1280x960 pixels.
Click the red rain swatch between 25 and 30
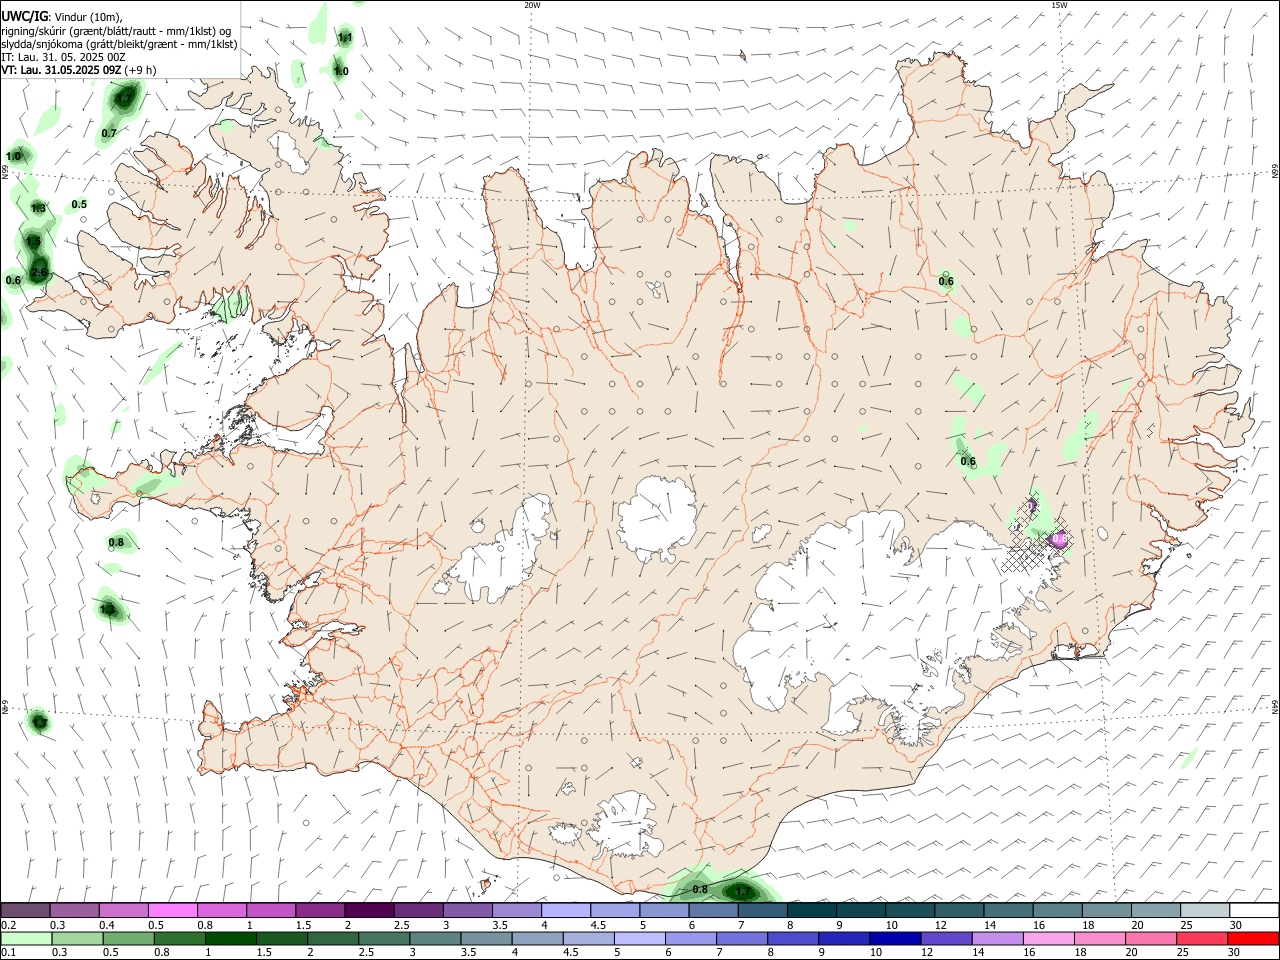[x=1204, y=938]
